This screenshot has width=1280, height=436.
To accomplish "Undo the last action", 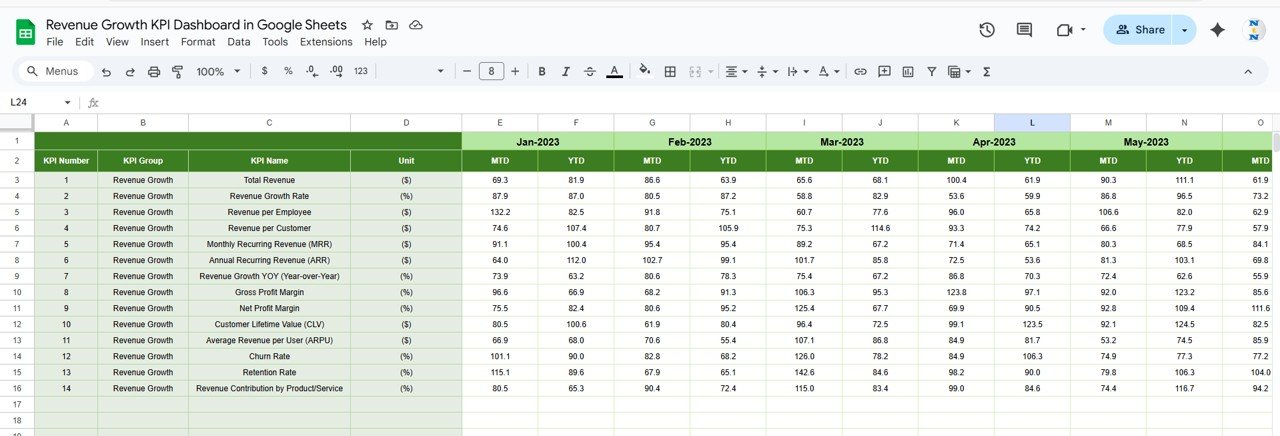I will pyautogui.click(x=105, y=72).
